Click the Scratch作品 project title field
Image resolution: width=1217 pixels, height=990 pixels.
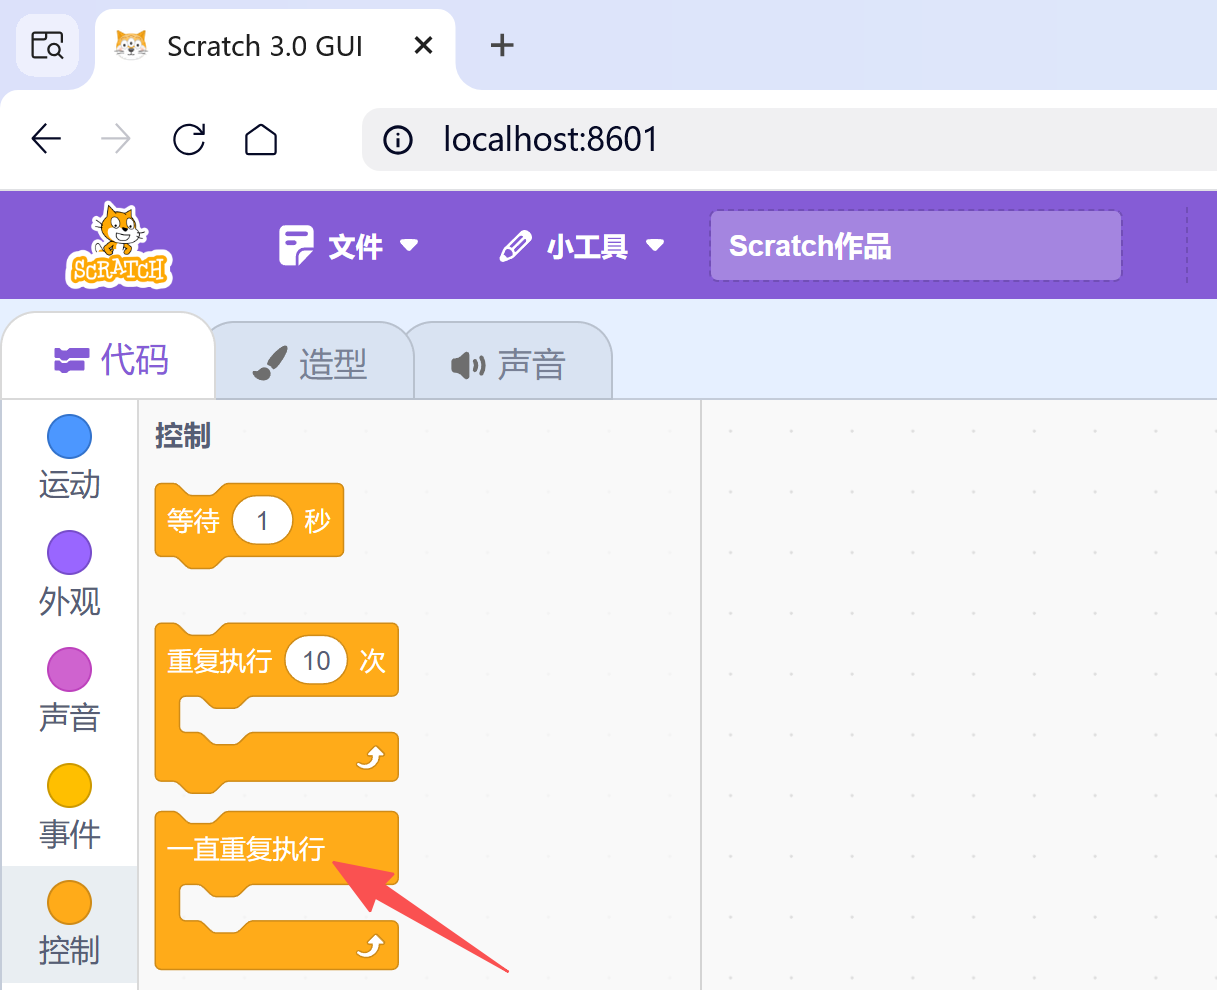point(915,245)
